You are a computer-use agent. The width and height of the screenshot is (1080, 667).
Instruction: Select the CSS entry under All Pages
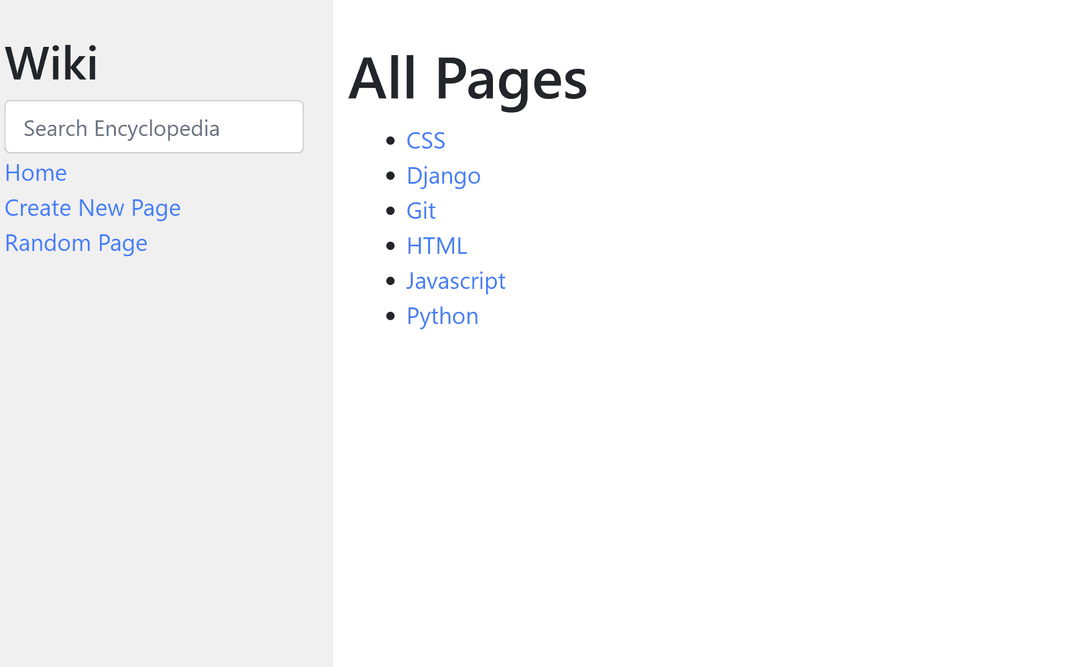tap(426, 141)
